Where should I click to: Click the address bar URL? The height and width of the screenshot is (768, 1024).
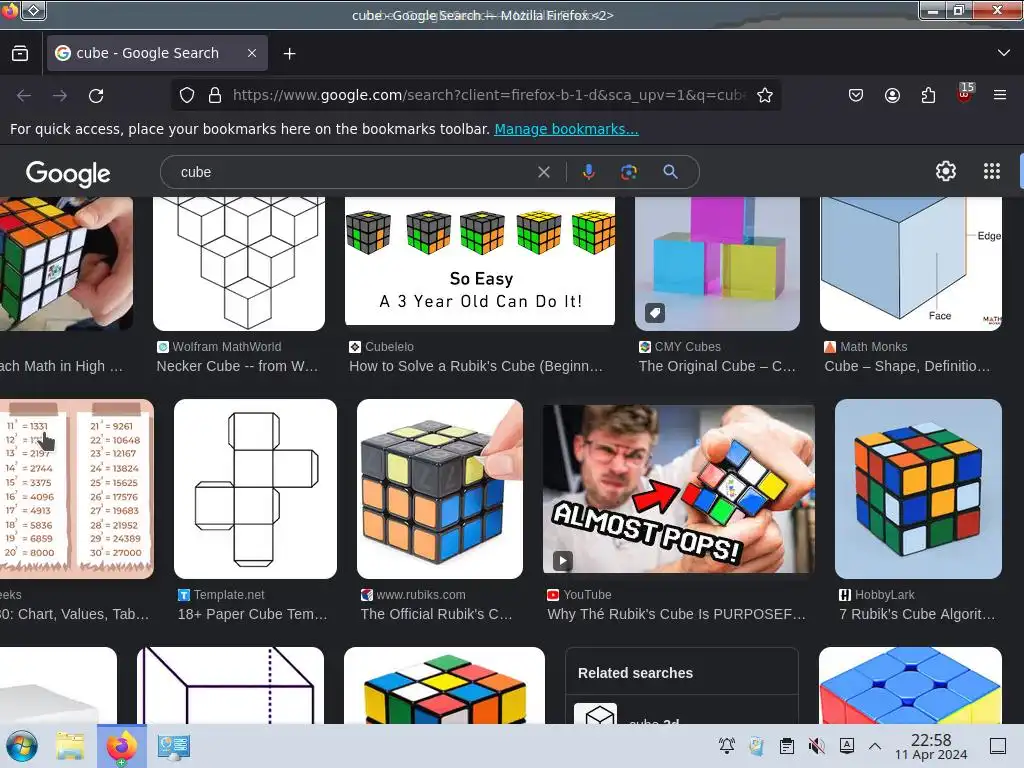click(x=490, y=95)
